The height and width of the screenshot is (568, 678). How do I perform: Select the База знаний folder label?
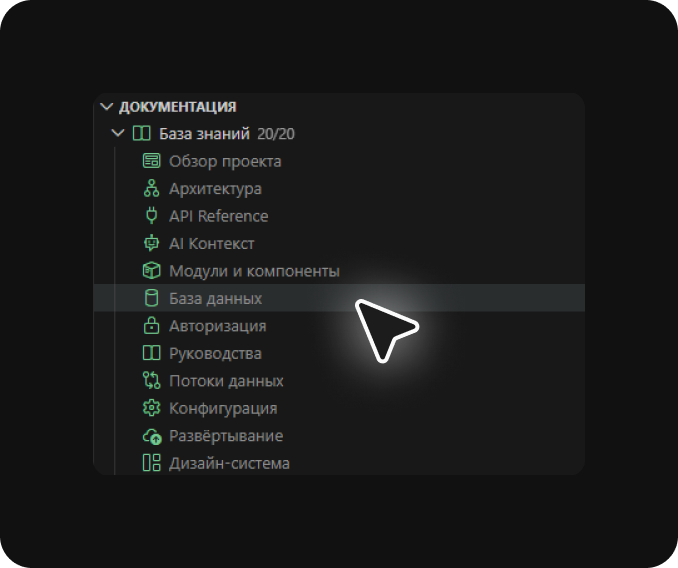coord(204,133)
